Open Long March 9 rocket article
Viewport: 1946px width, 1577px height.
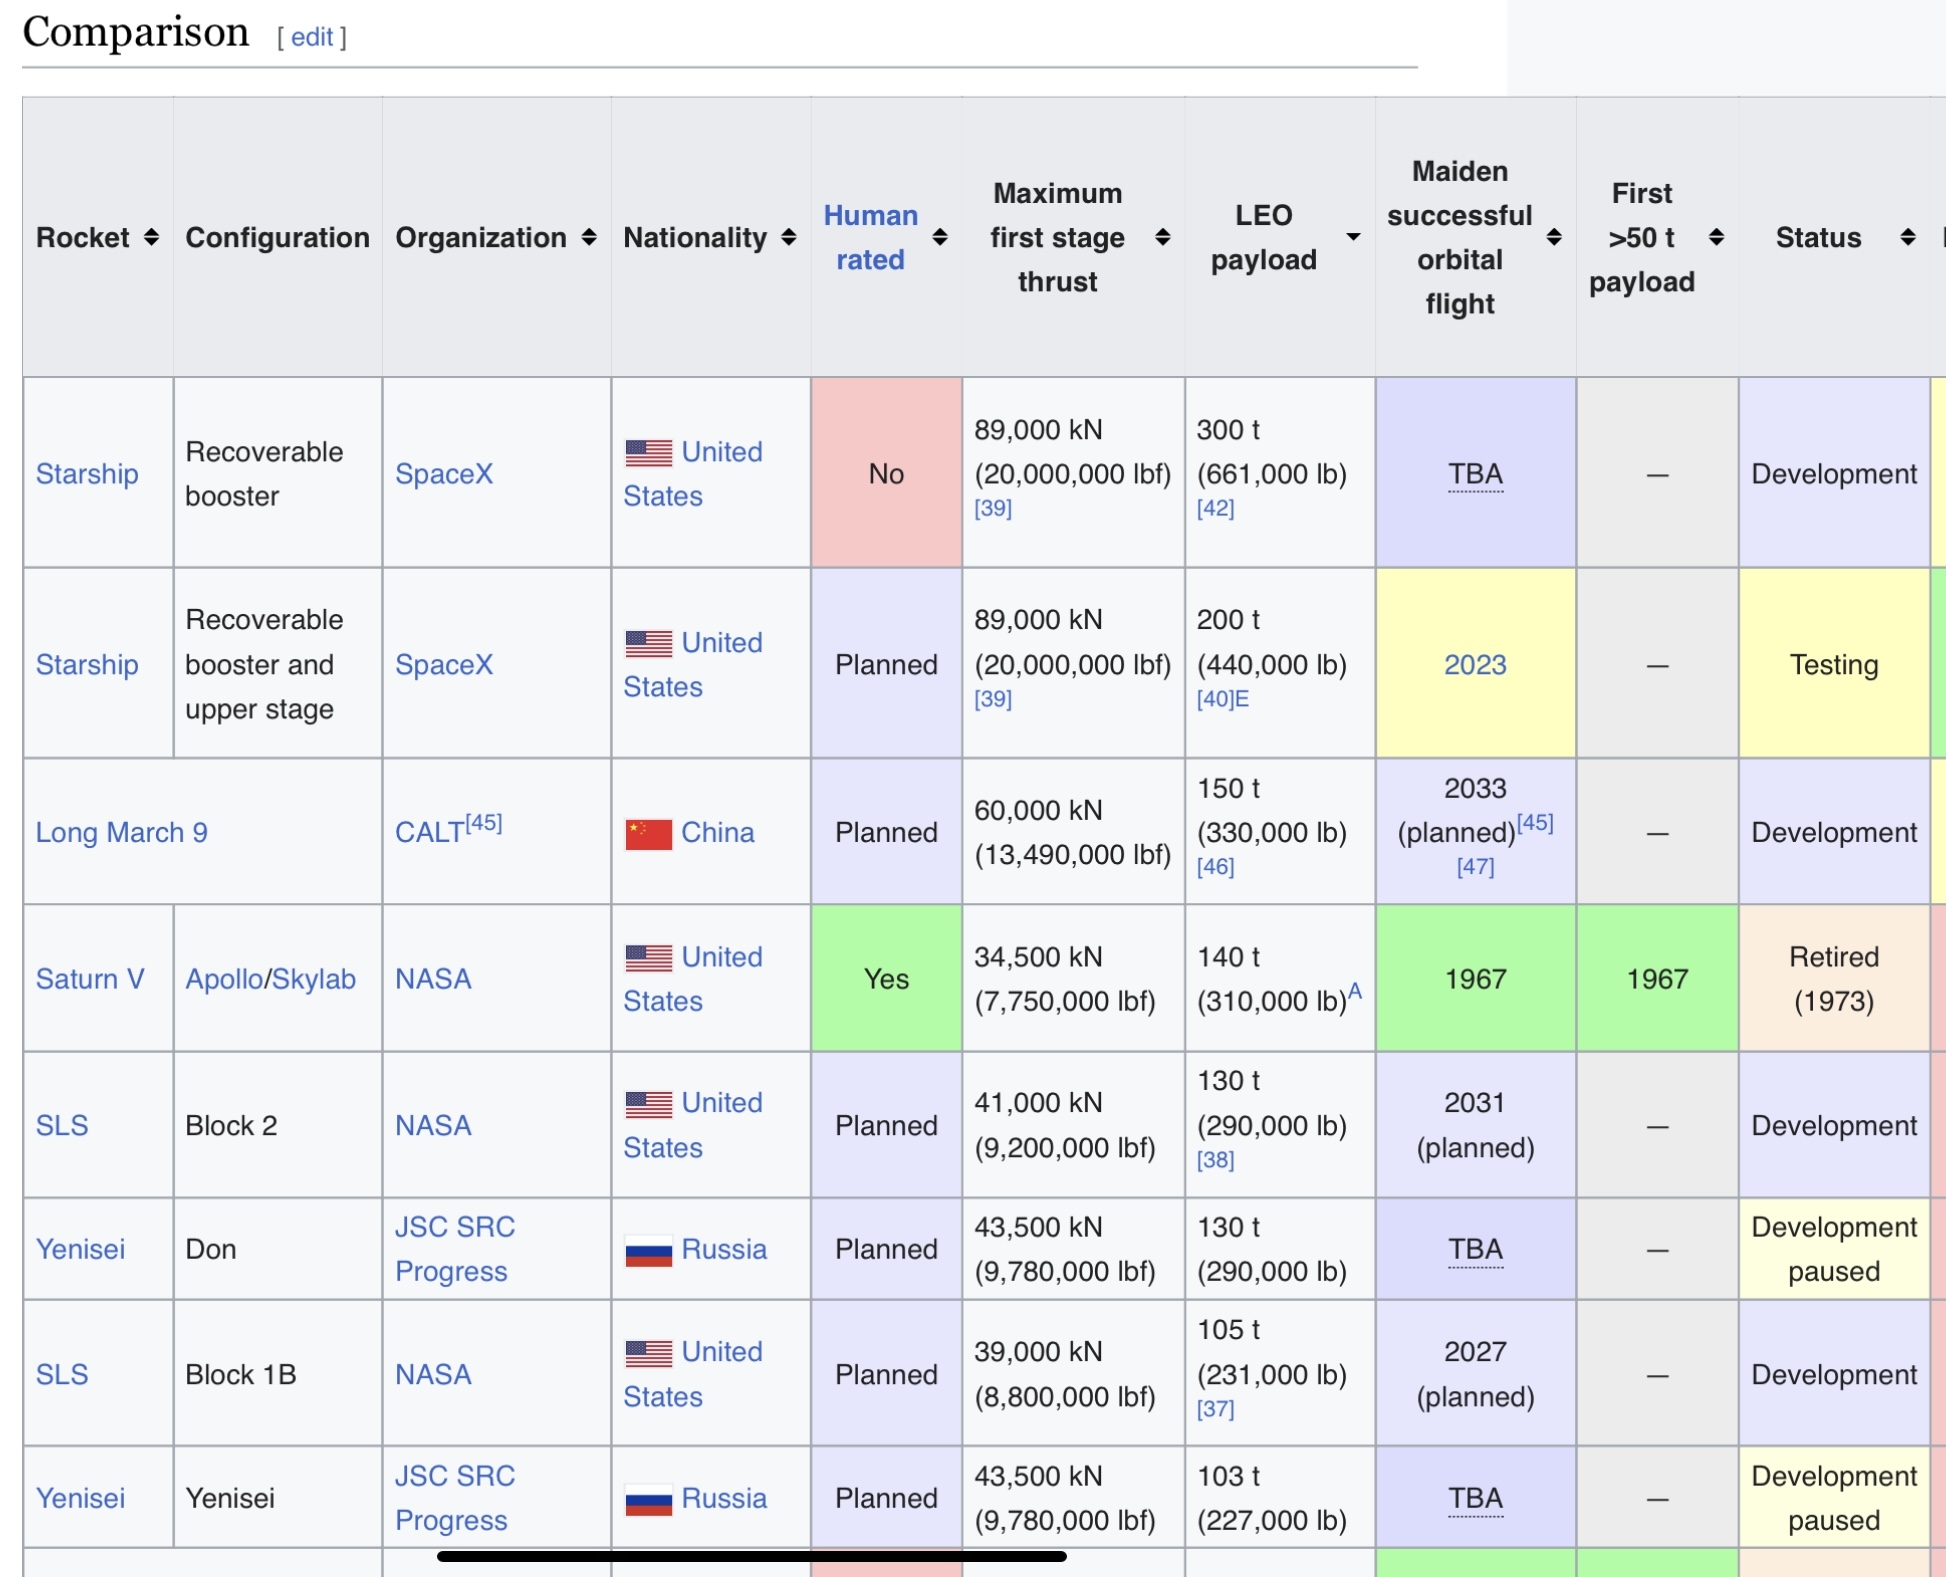[x=121, y=832]
